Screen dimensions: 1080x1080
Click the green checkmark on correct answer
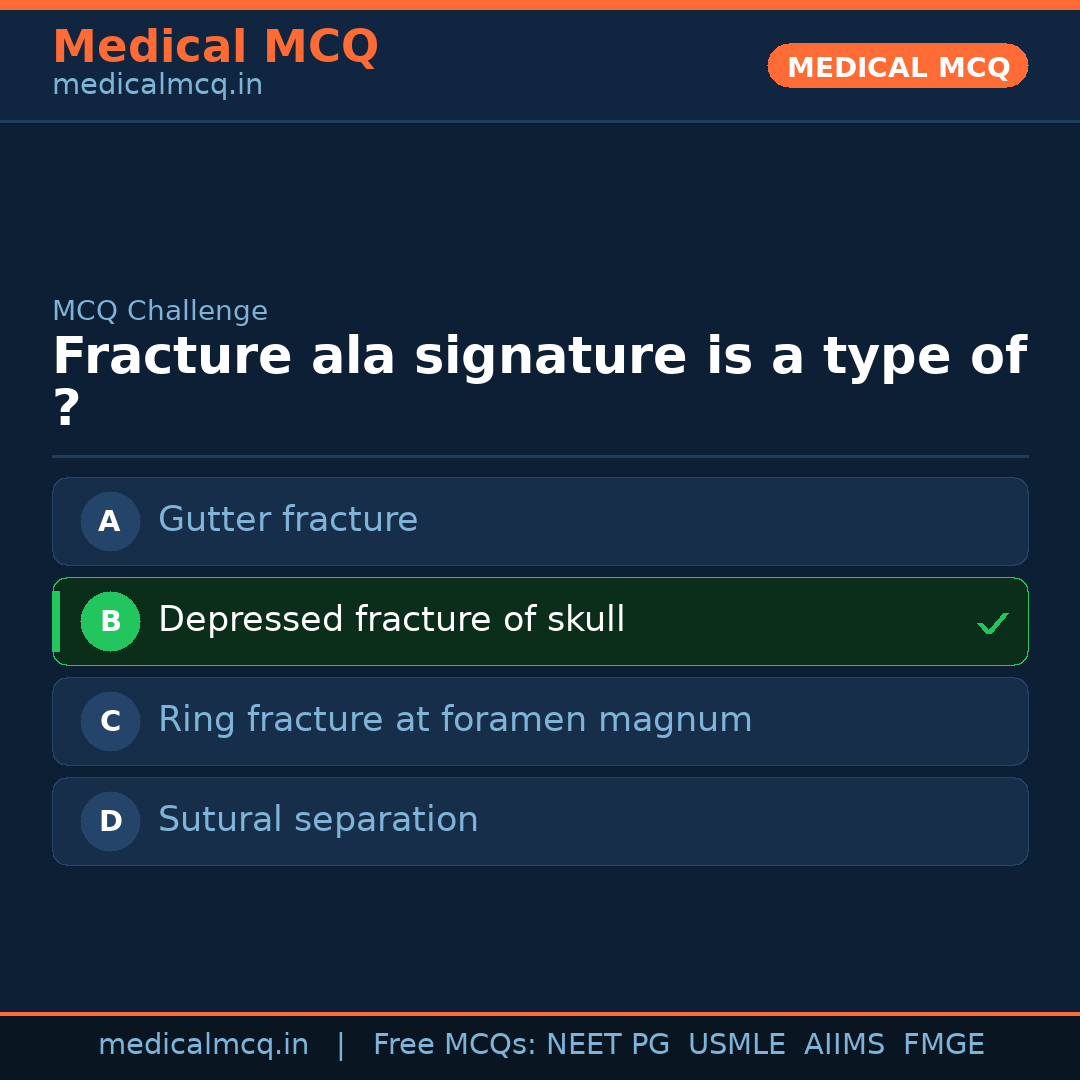point(993,622)
